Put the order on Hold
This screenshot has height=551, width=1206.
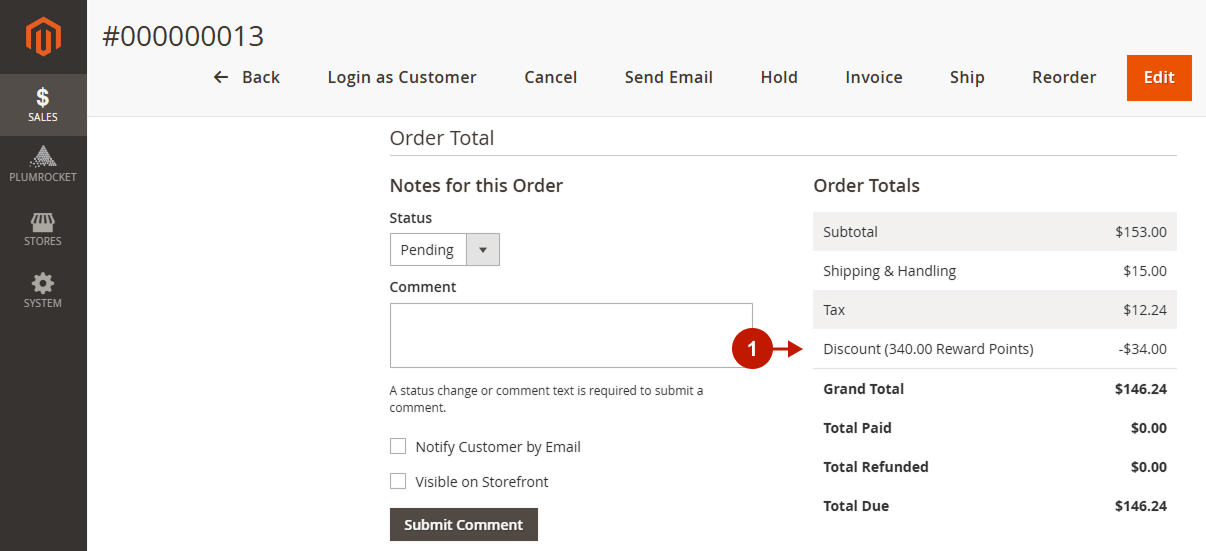tap(779, 77)
